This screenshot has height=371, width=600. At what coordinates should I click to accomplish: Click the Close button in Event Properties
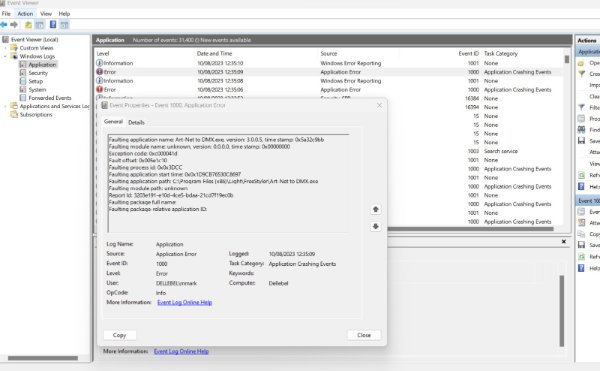(x=364, y=335)
